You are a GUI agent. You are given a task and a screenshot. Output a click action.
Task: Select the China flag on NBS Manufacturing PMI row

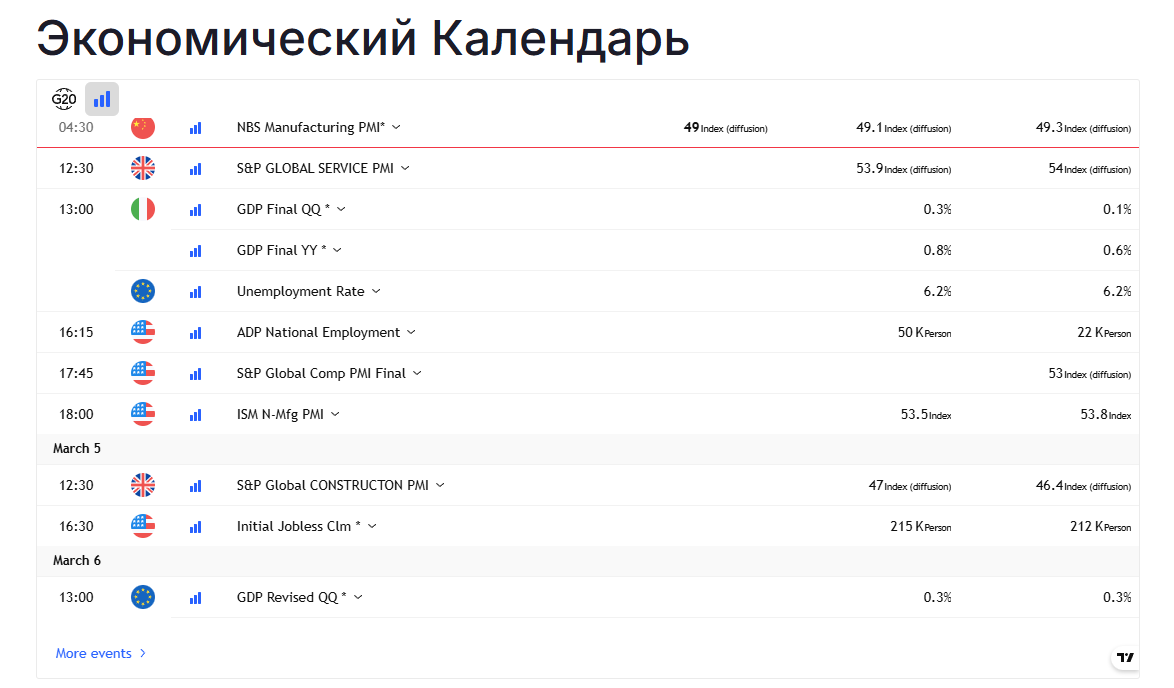[x=143, y=127]
